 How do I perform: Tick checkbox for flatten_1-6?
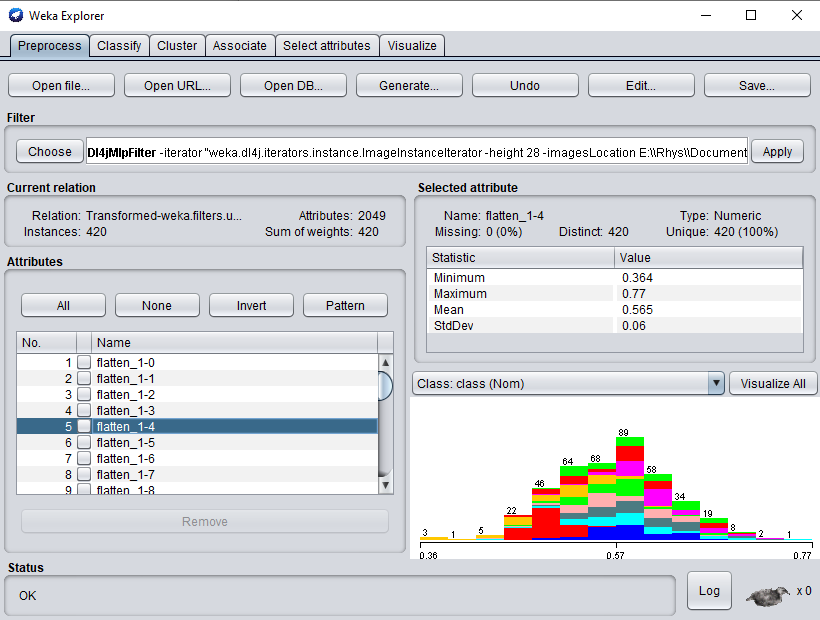click(84, 458)
